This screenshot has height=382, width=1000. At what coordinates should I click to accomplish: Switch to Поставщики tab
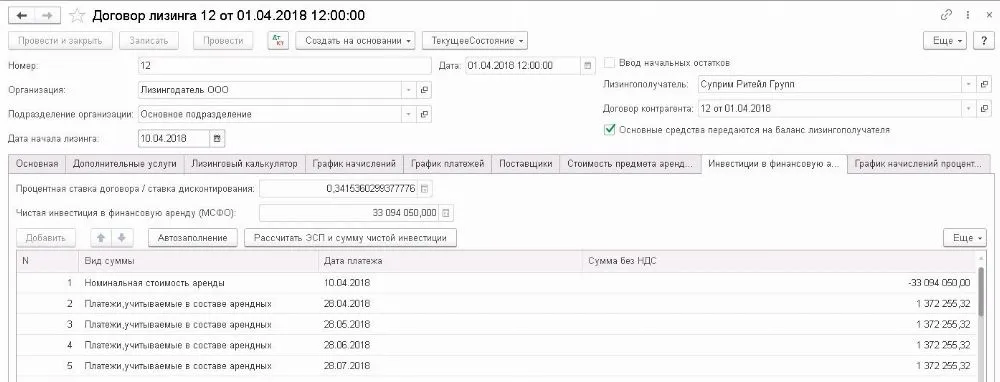point(526,164)
